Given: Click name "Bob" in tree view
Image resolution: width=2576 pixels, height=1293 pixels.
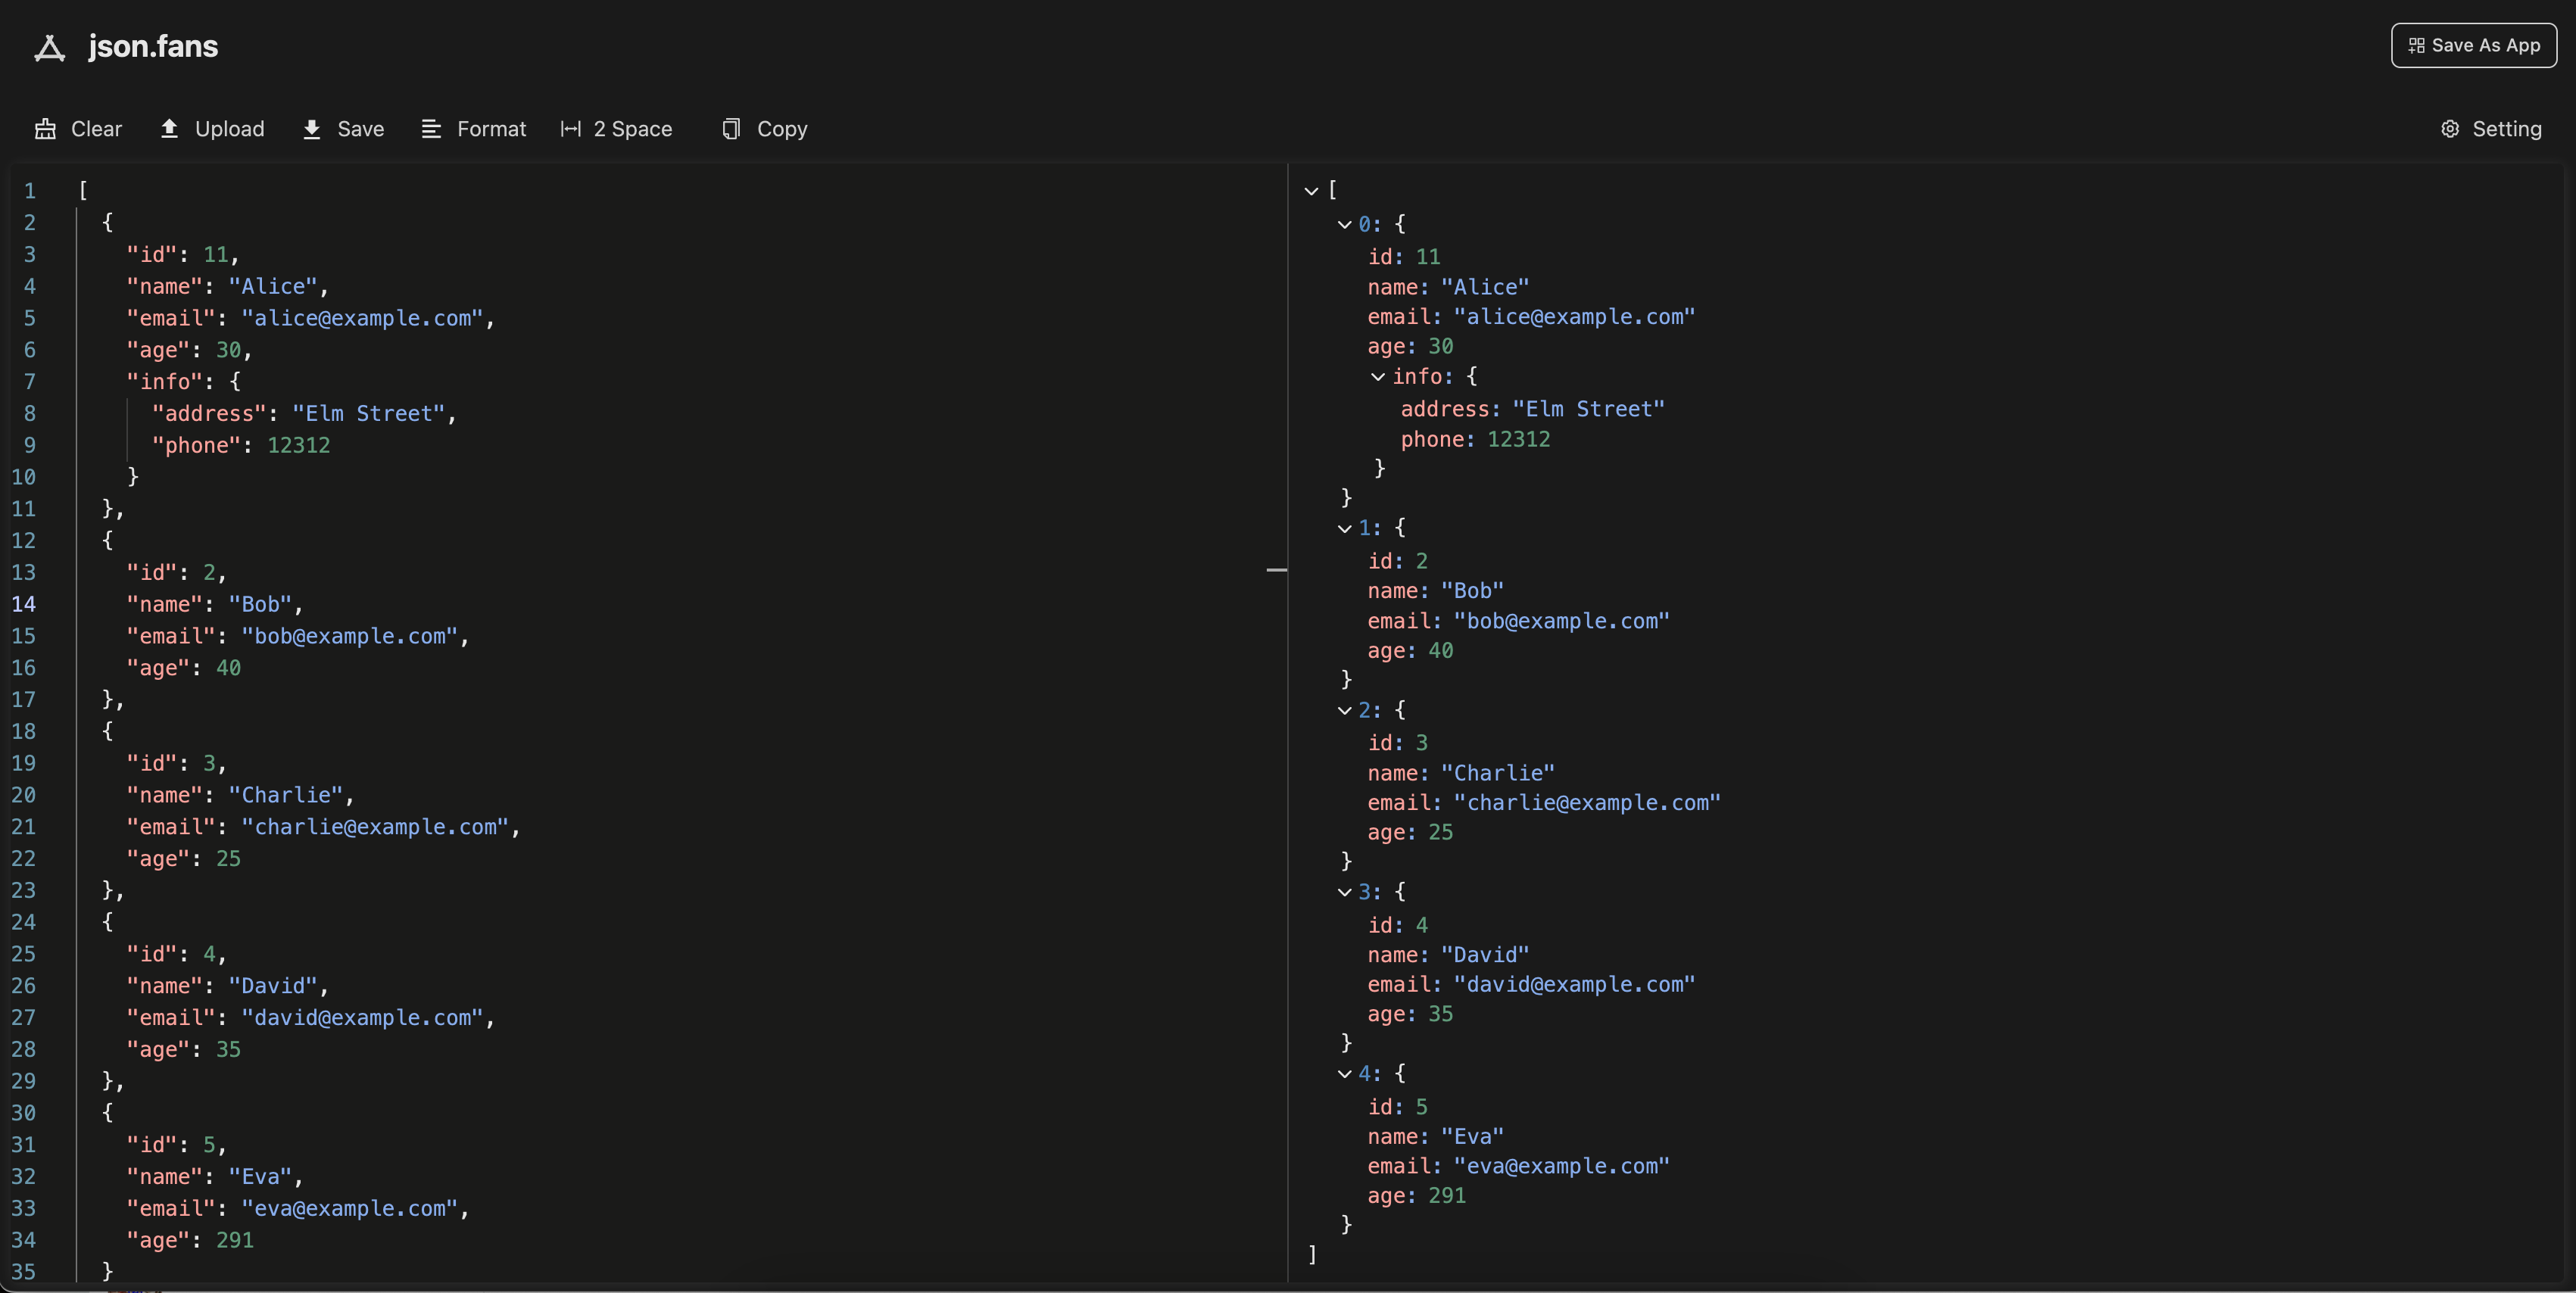Looking at the screenshot, I should click(x=1472, y=591).
